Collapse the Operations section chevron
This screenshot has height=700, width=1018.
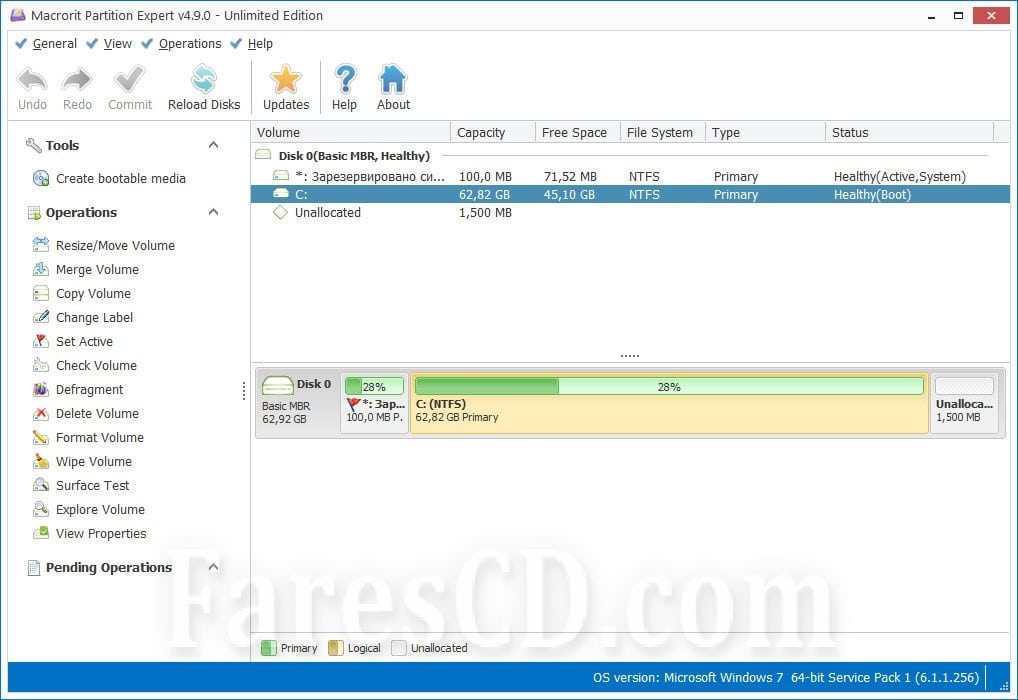pyautogui.click(x=213, y=212)
